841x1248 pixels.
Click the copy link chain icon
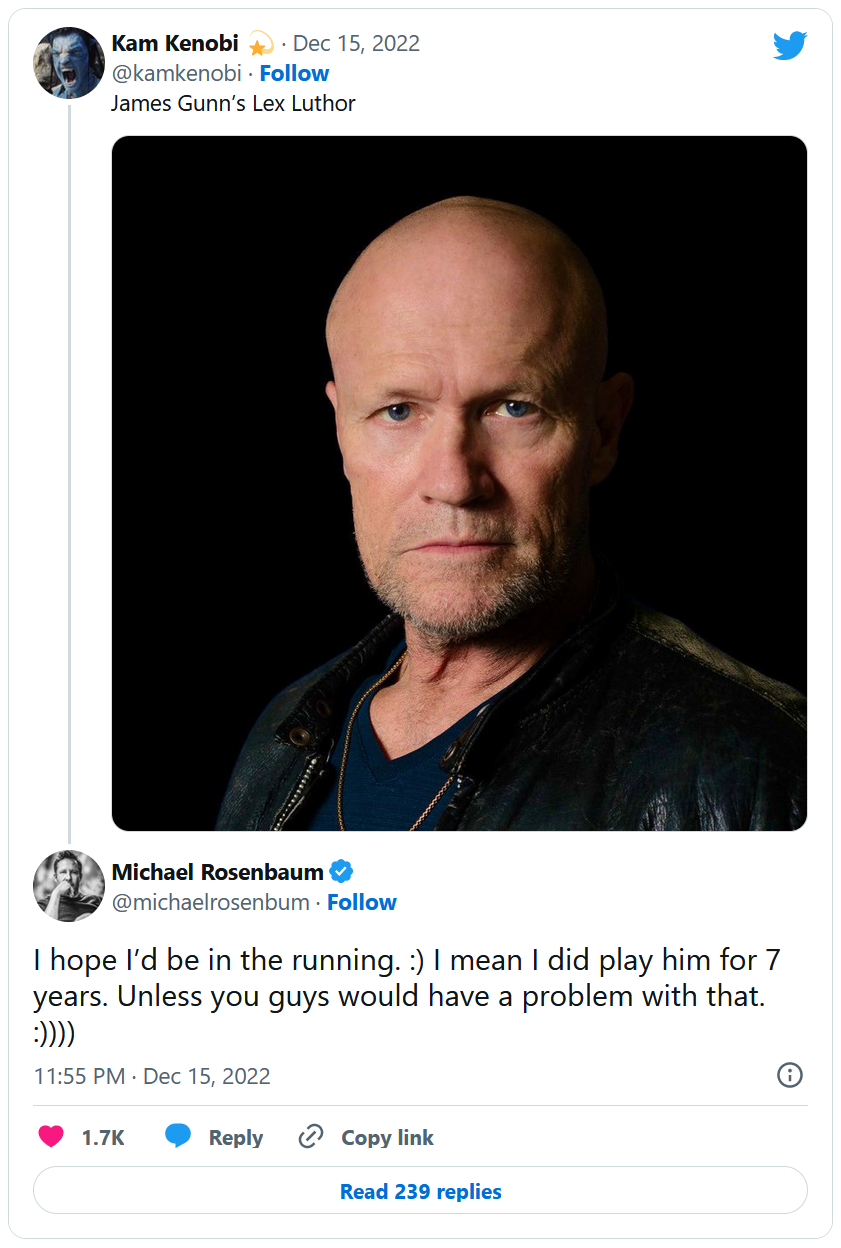(x=311, y=1137)
